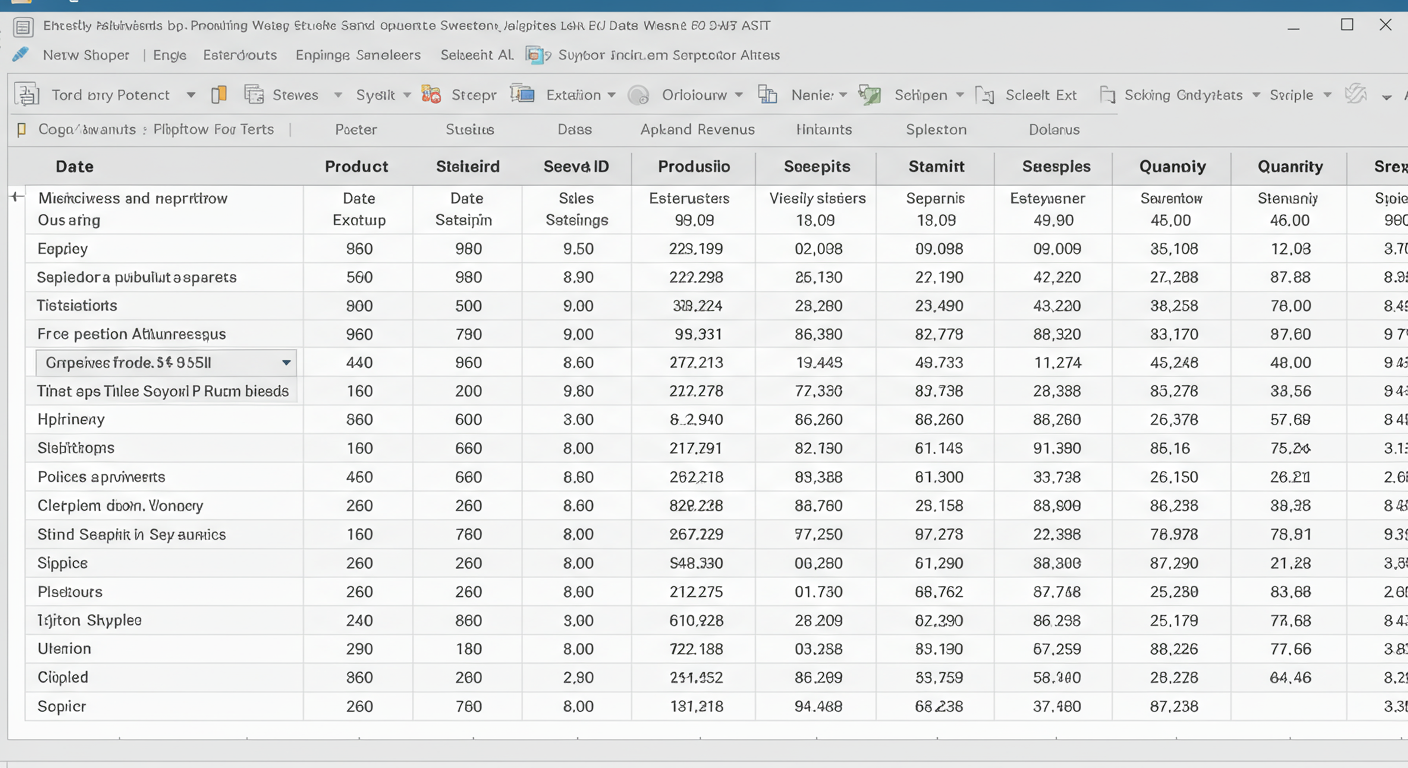
Task: Click the green Schipen icon
Action: [870, 95]
